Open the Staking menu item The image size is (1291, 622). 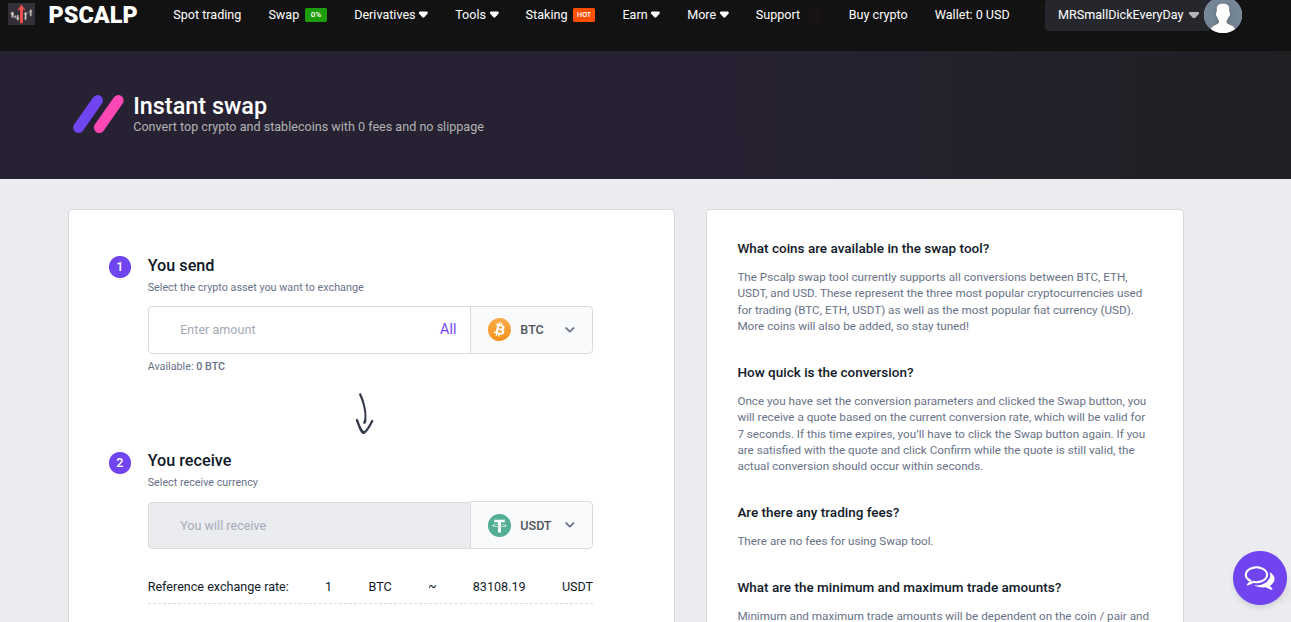pyautogui.click(x=546, y=15)
